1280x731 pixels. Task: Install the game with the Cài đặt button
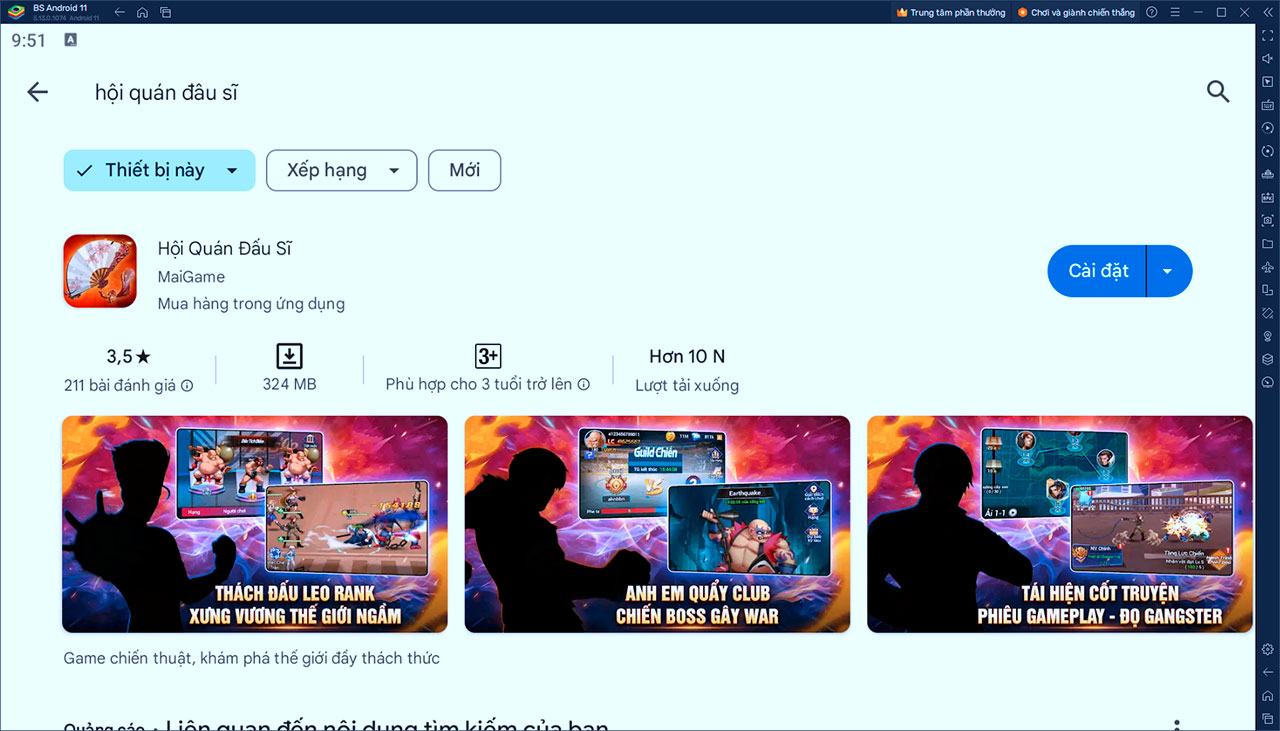1098,271
